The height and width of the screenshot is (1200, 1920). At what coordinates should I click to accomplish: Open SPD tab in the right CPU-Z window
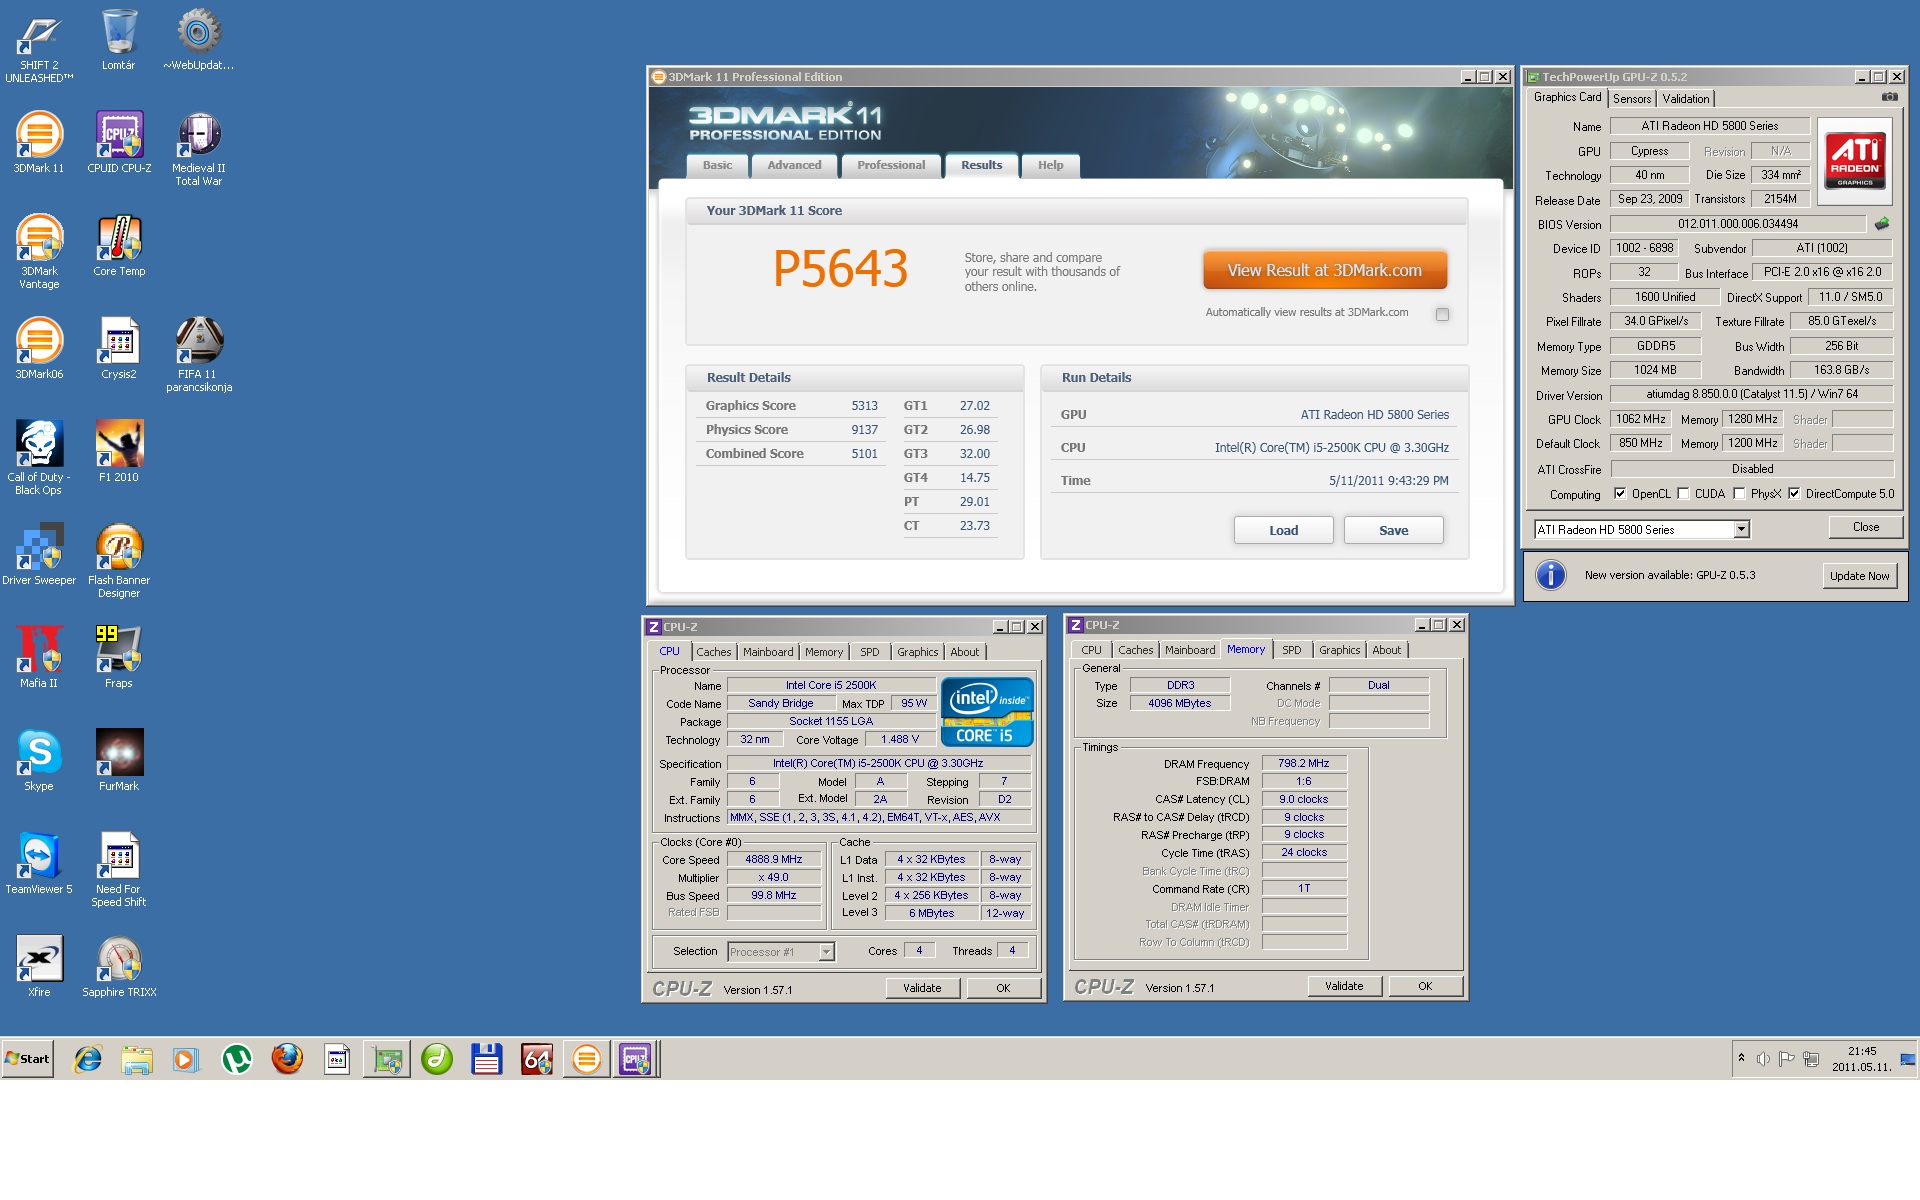(x=1292, y=650)
